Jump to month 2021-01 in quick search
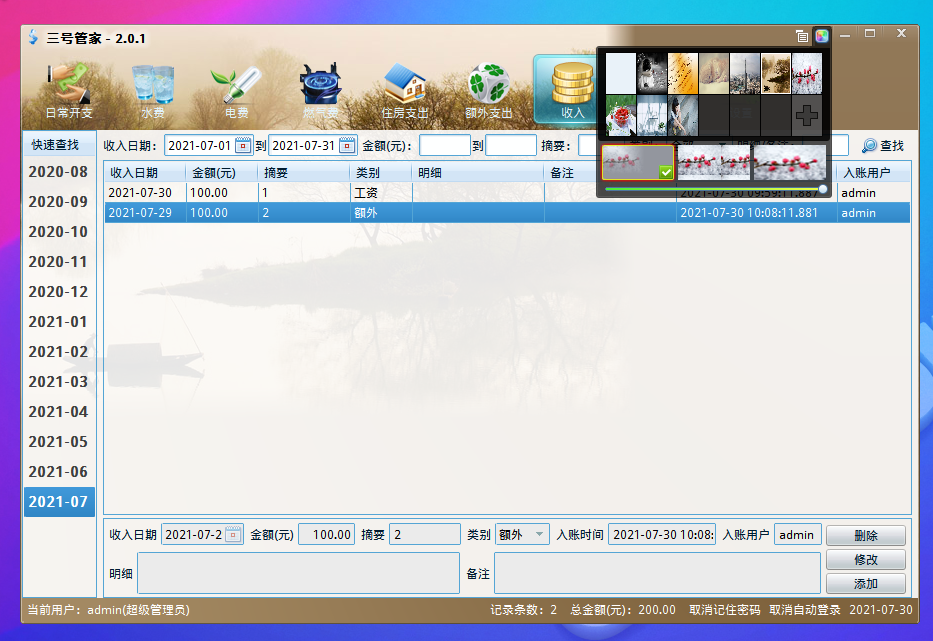 [x=58, y=322]
